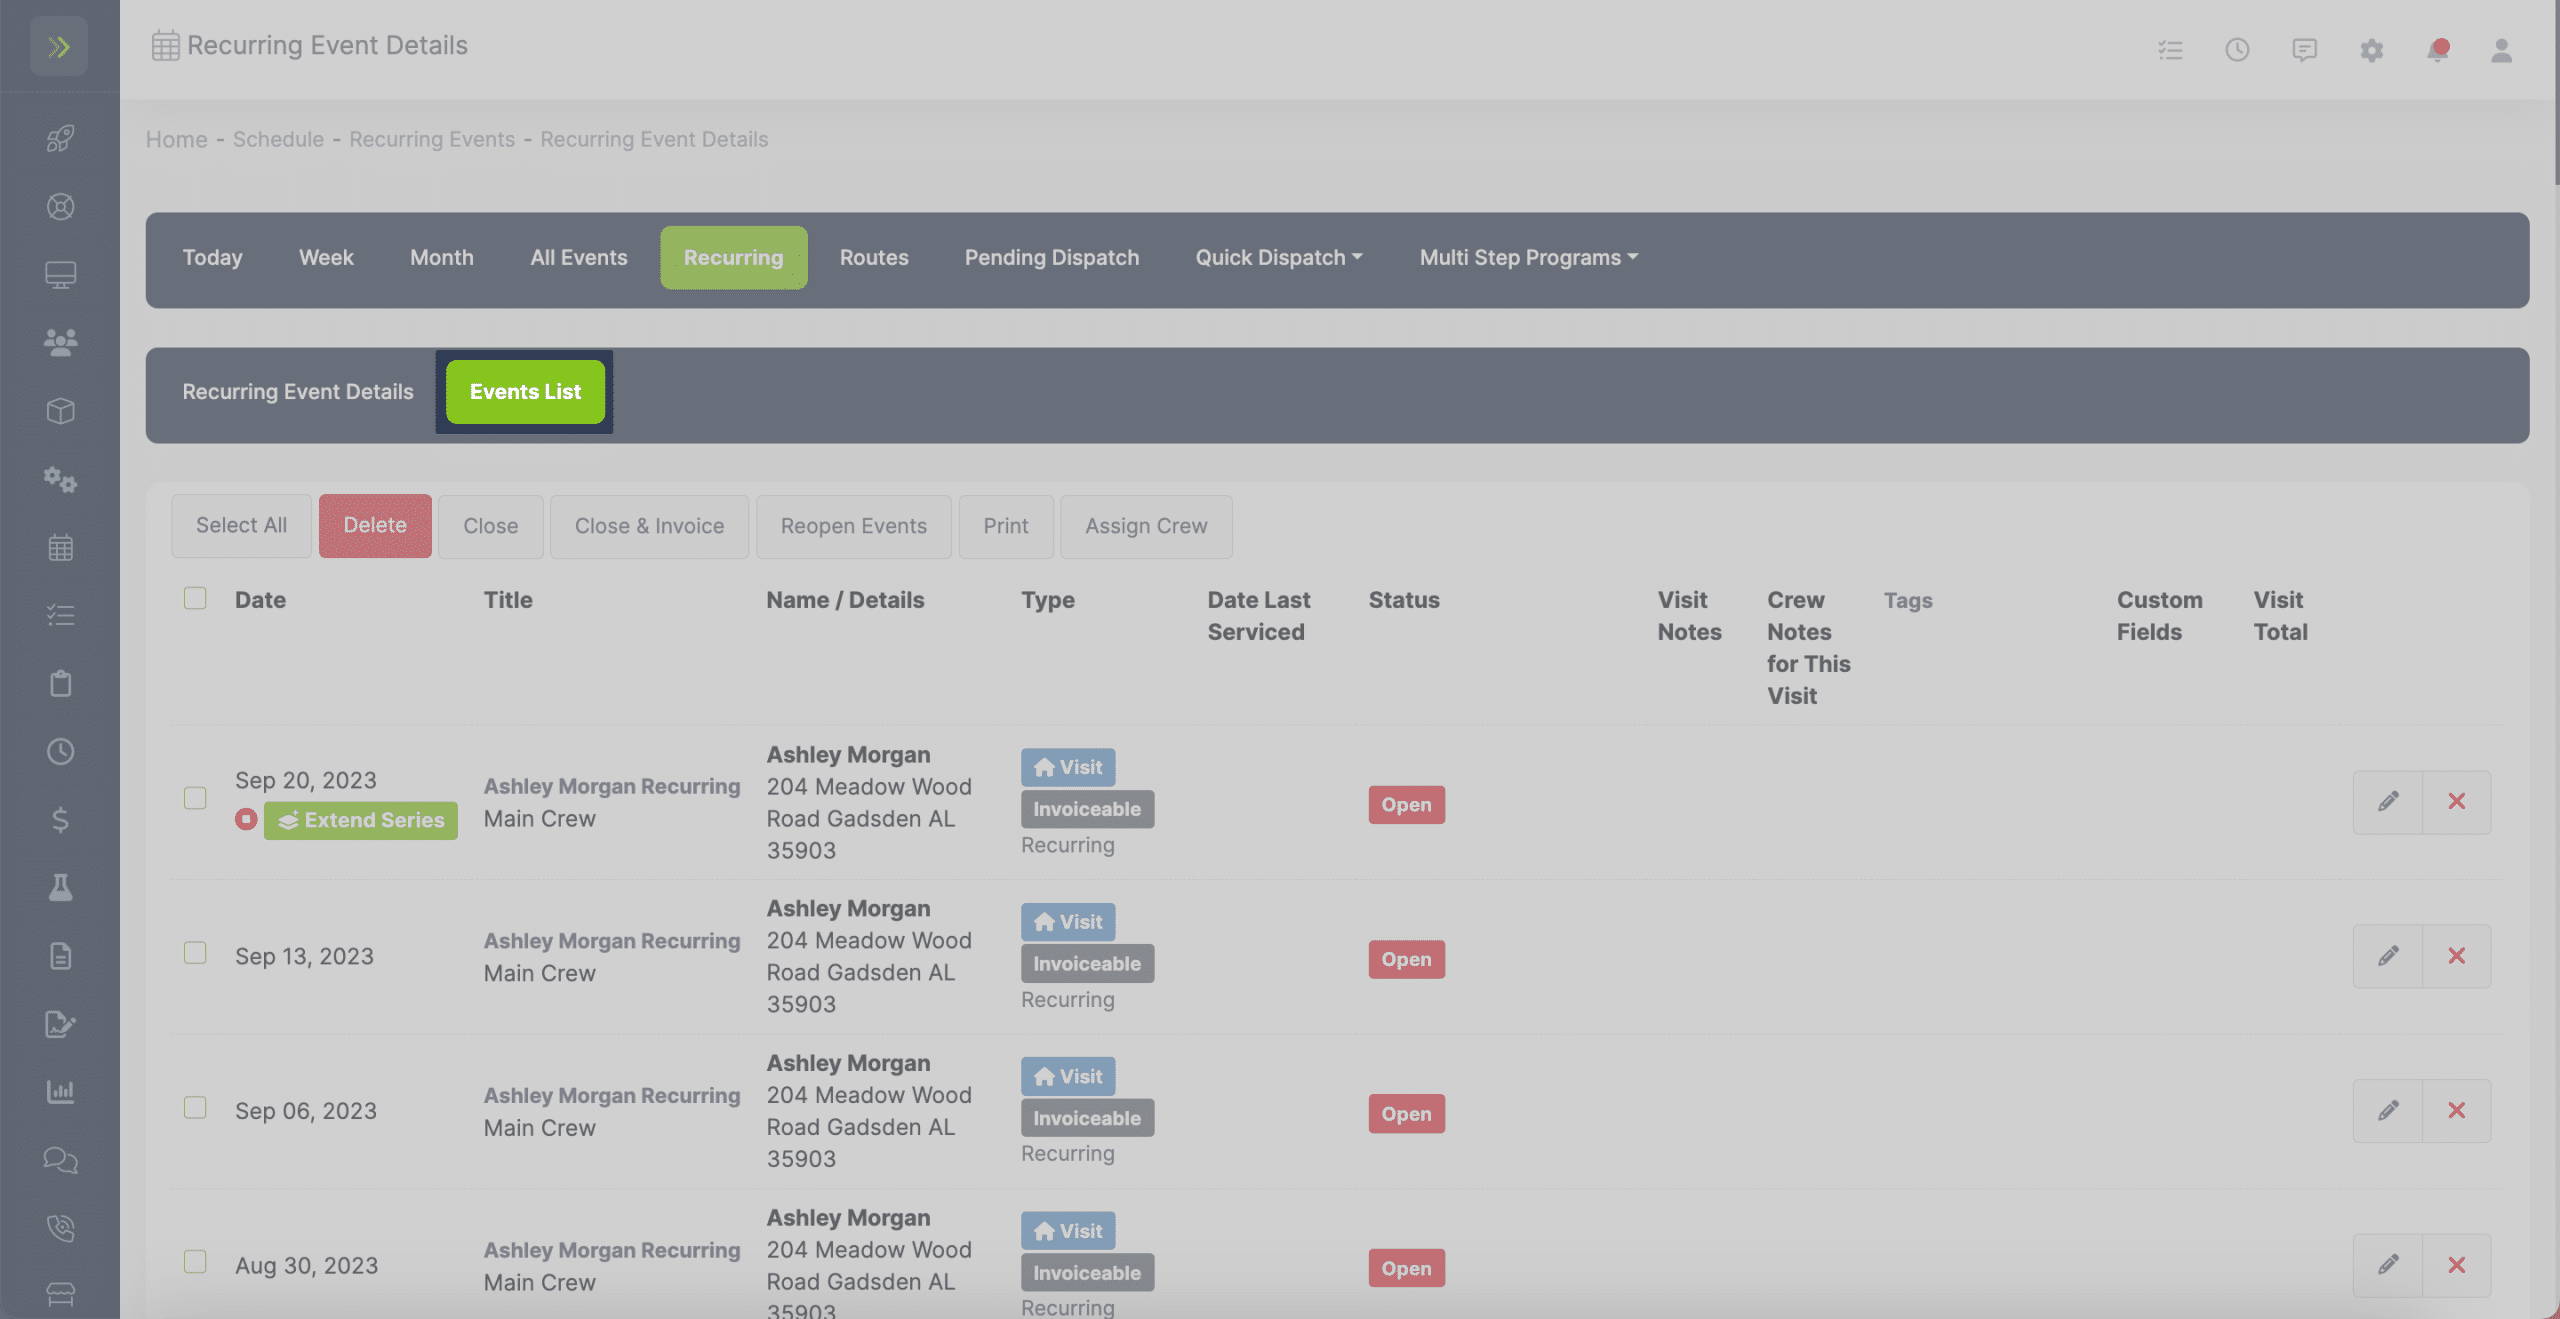Click the Close & Invoice button
Screen dimensions: 2560x1319
click(x=649, y=526)
